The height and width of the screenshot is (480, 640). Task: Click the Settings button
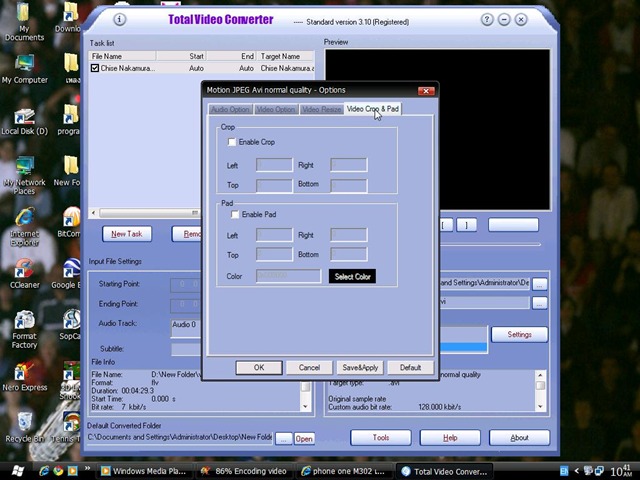[x=519, y=334]
